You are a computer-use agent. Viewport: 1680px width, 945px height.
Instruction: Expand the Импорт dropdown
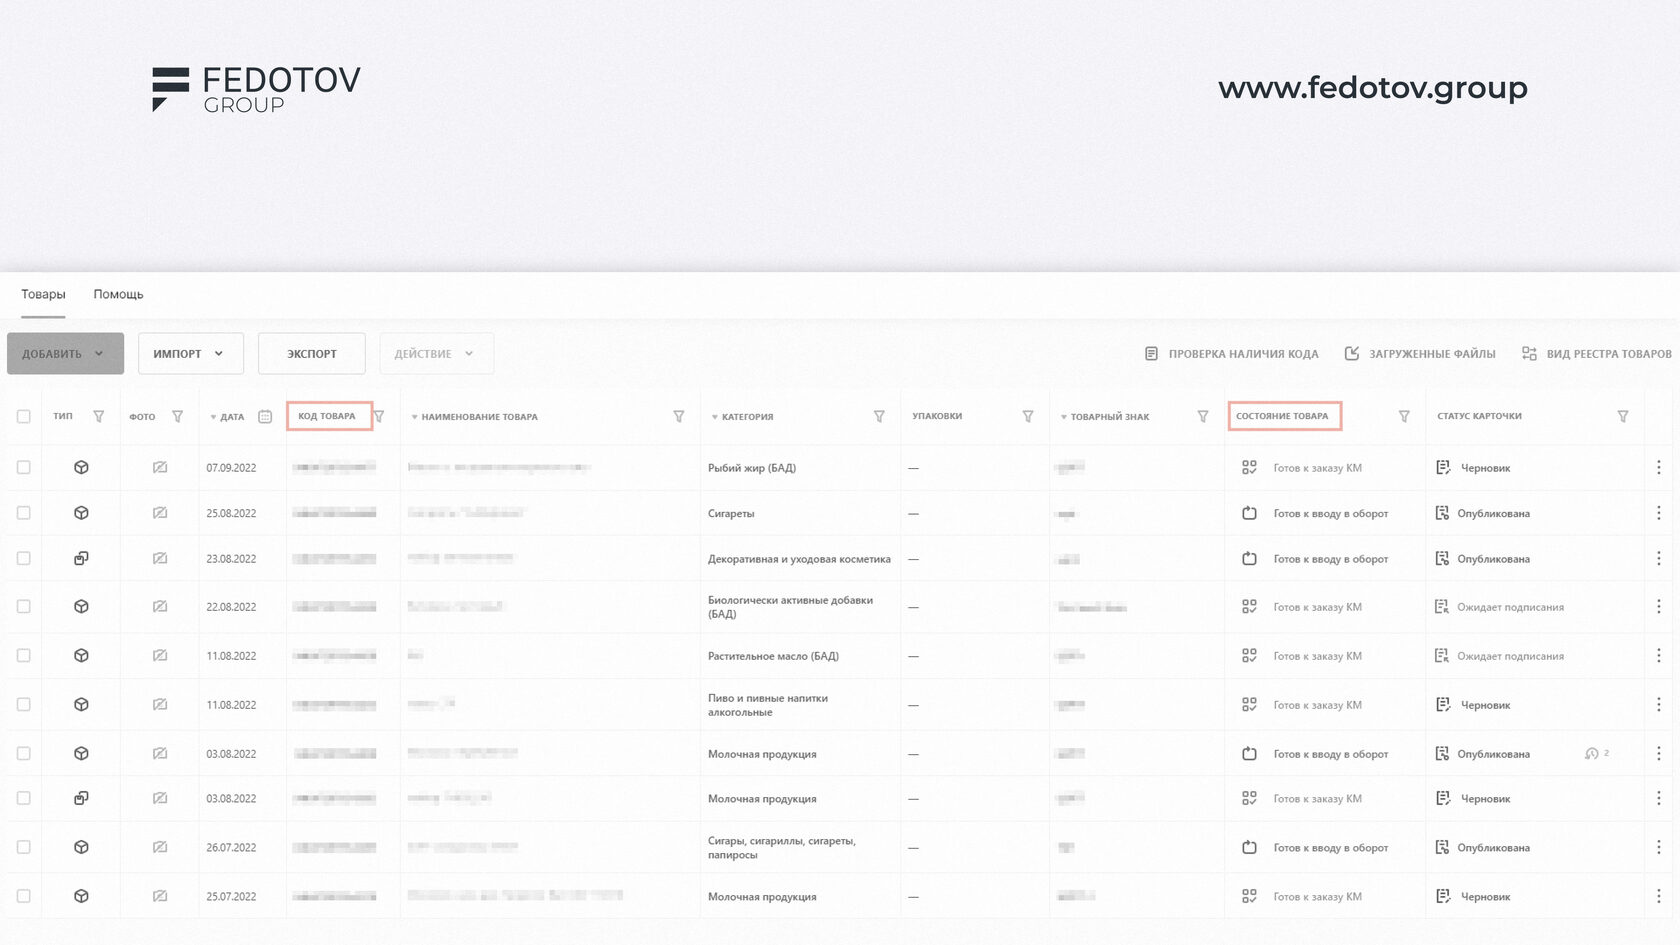(191, 354)
